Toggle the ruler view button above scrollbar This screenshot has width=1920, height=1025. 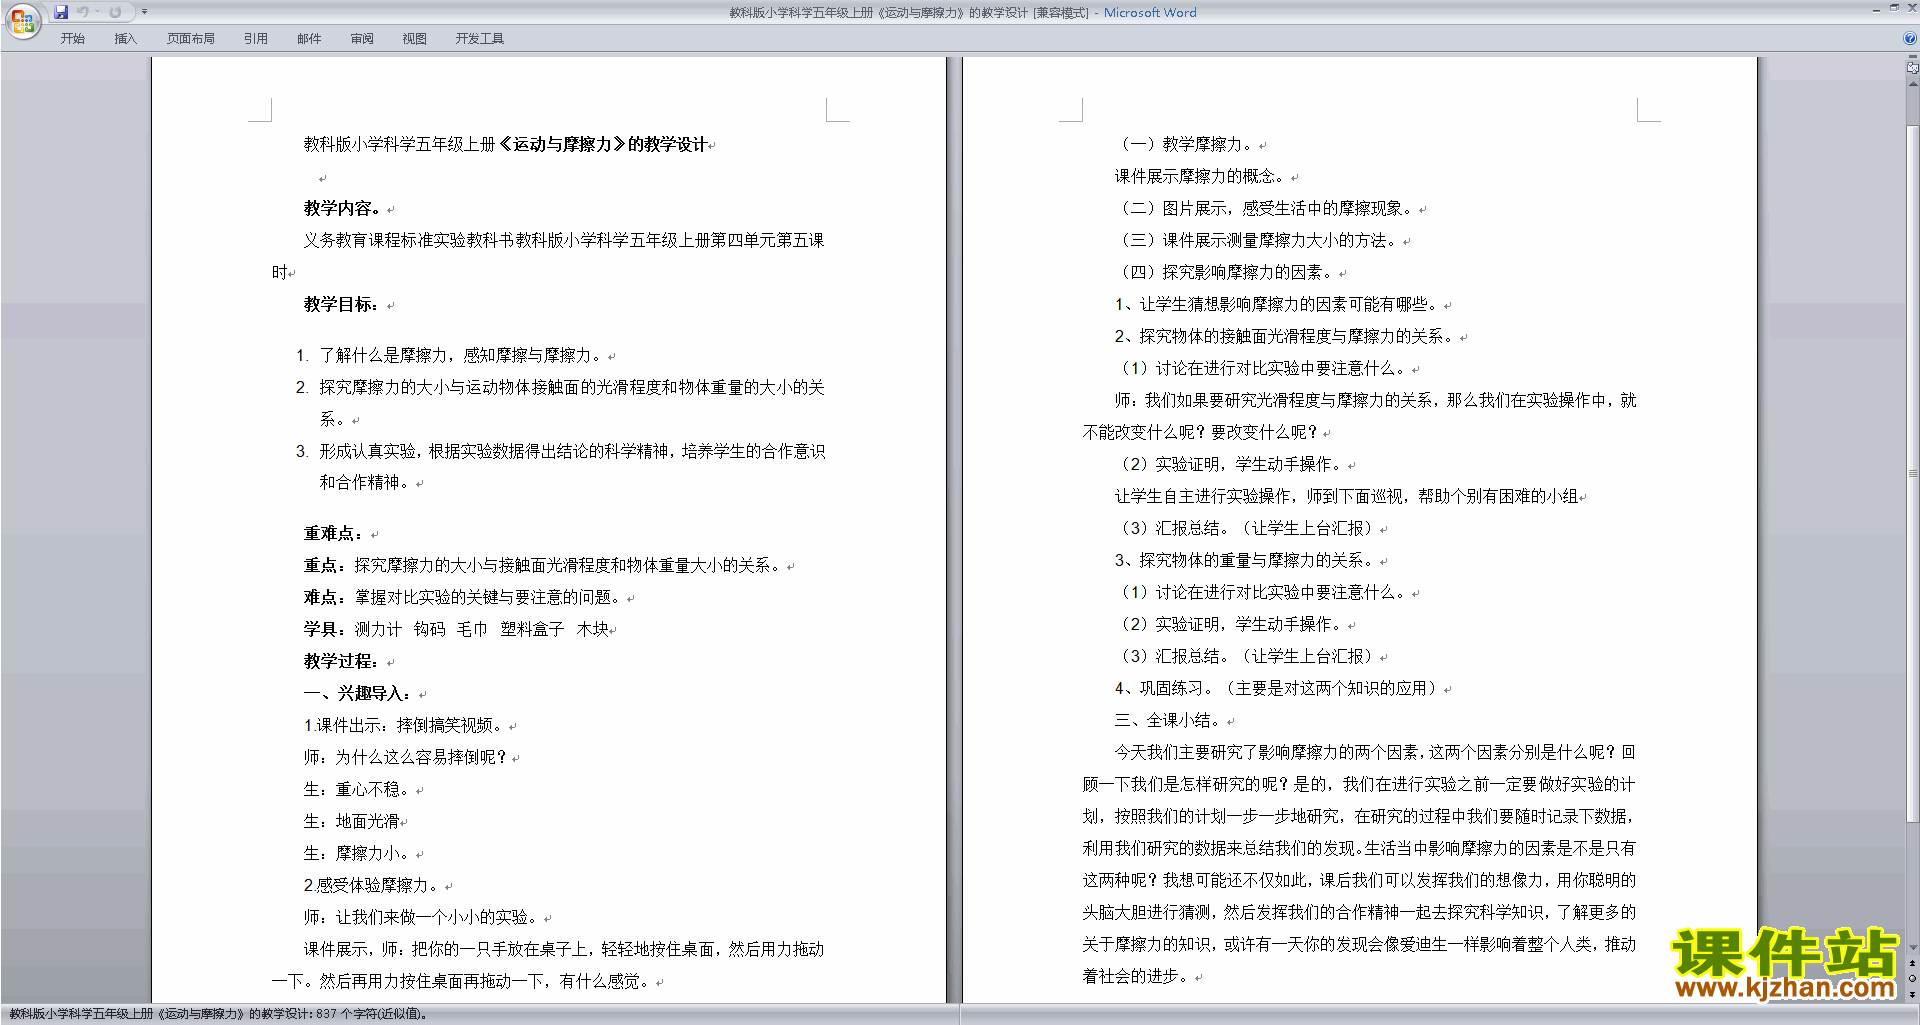pos(1912,67)
